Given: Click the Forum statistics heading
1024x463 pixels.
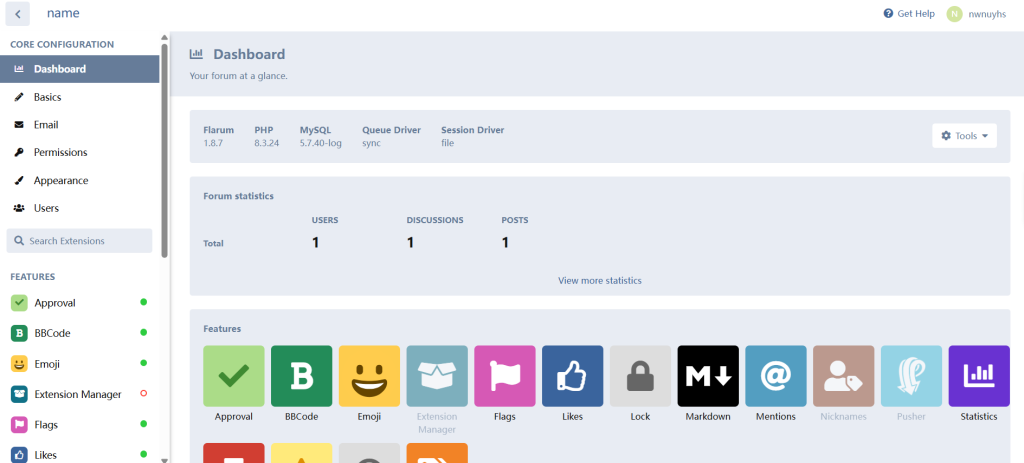Looking at the screenshot, I should (238, 196).
